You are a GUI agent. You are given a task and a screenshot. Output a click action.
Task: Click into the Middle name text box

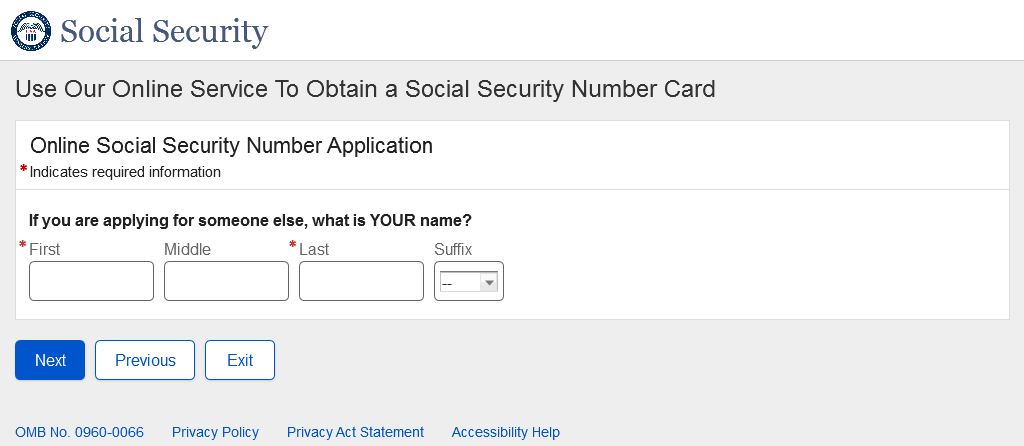pyautogui.click(x=226, y=281)
